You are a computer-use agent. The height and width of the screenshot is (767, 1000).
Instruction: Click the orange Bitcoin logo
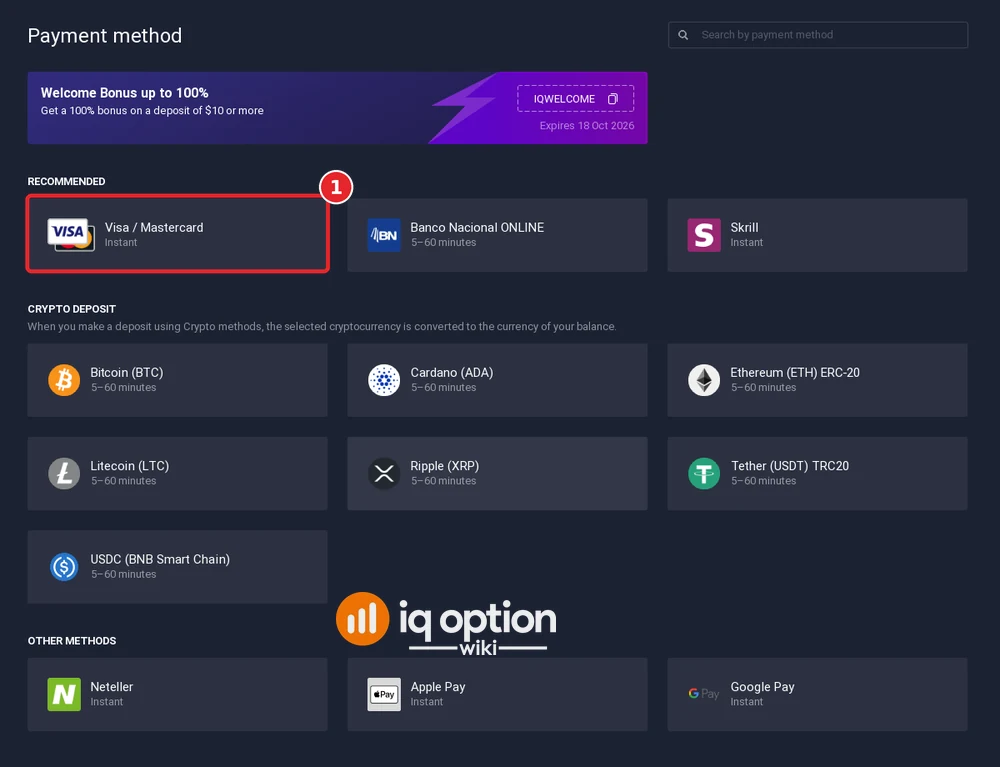pos(64,380)
